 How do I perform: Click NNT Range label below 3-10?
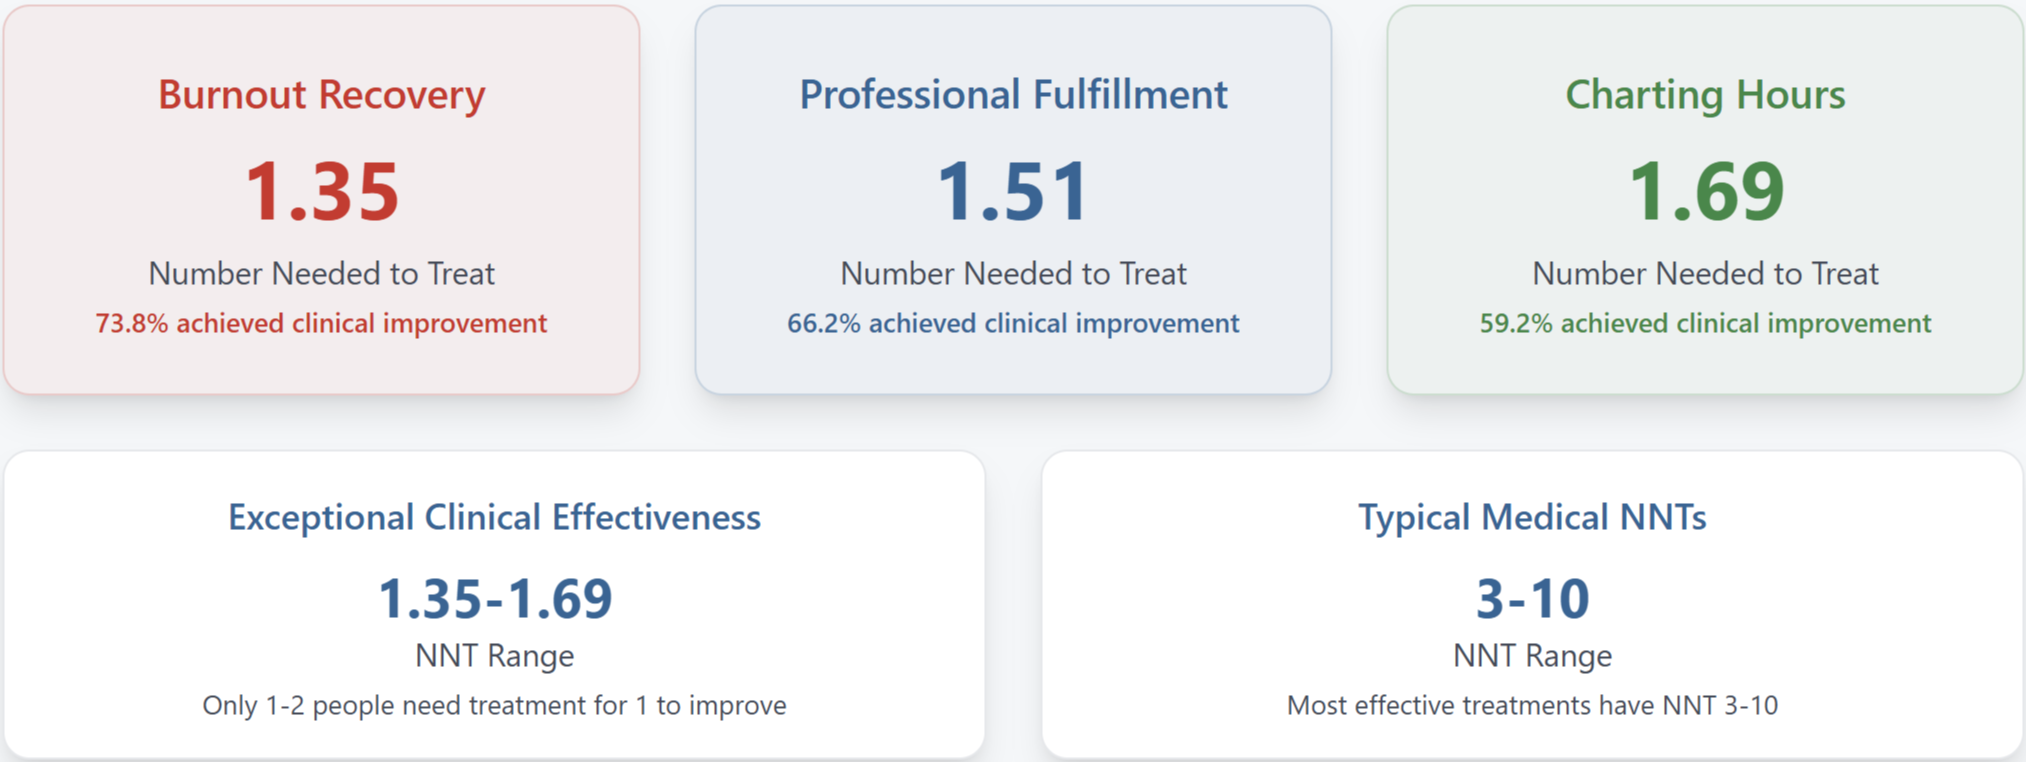point(1532,655)
